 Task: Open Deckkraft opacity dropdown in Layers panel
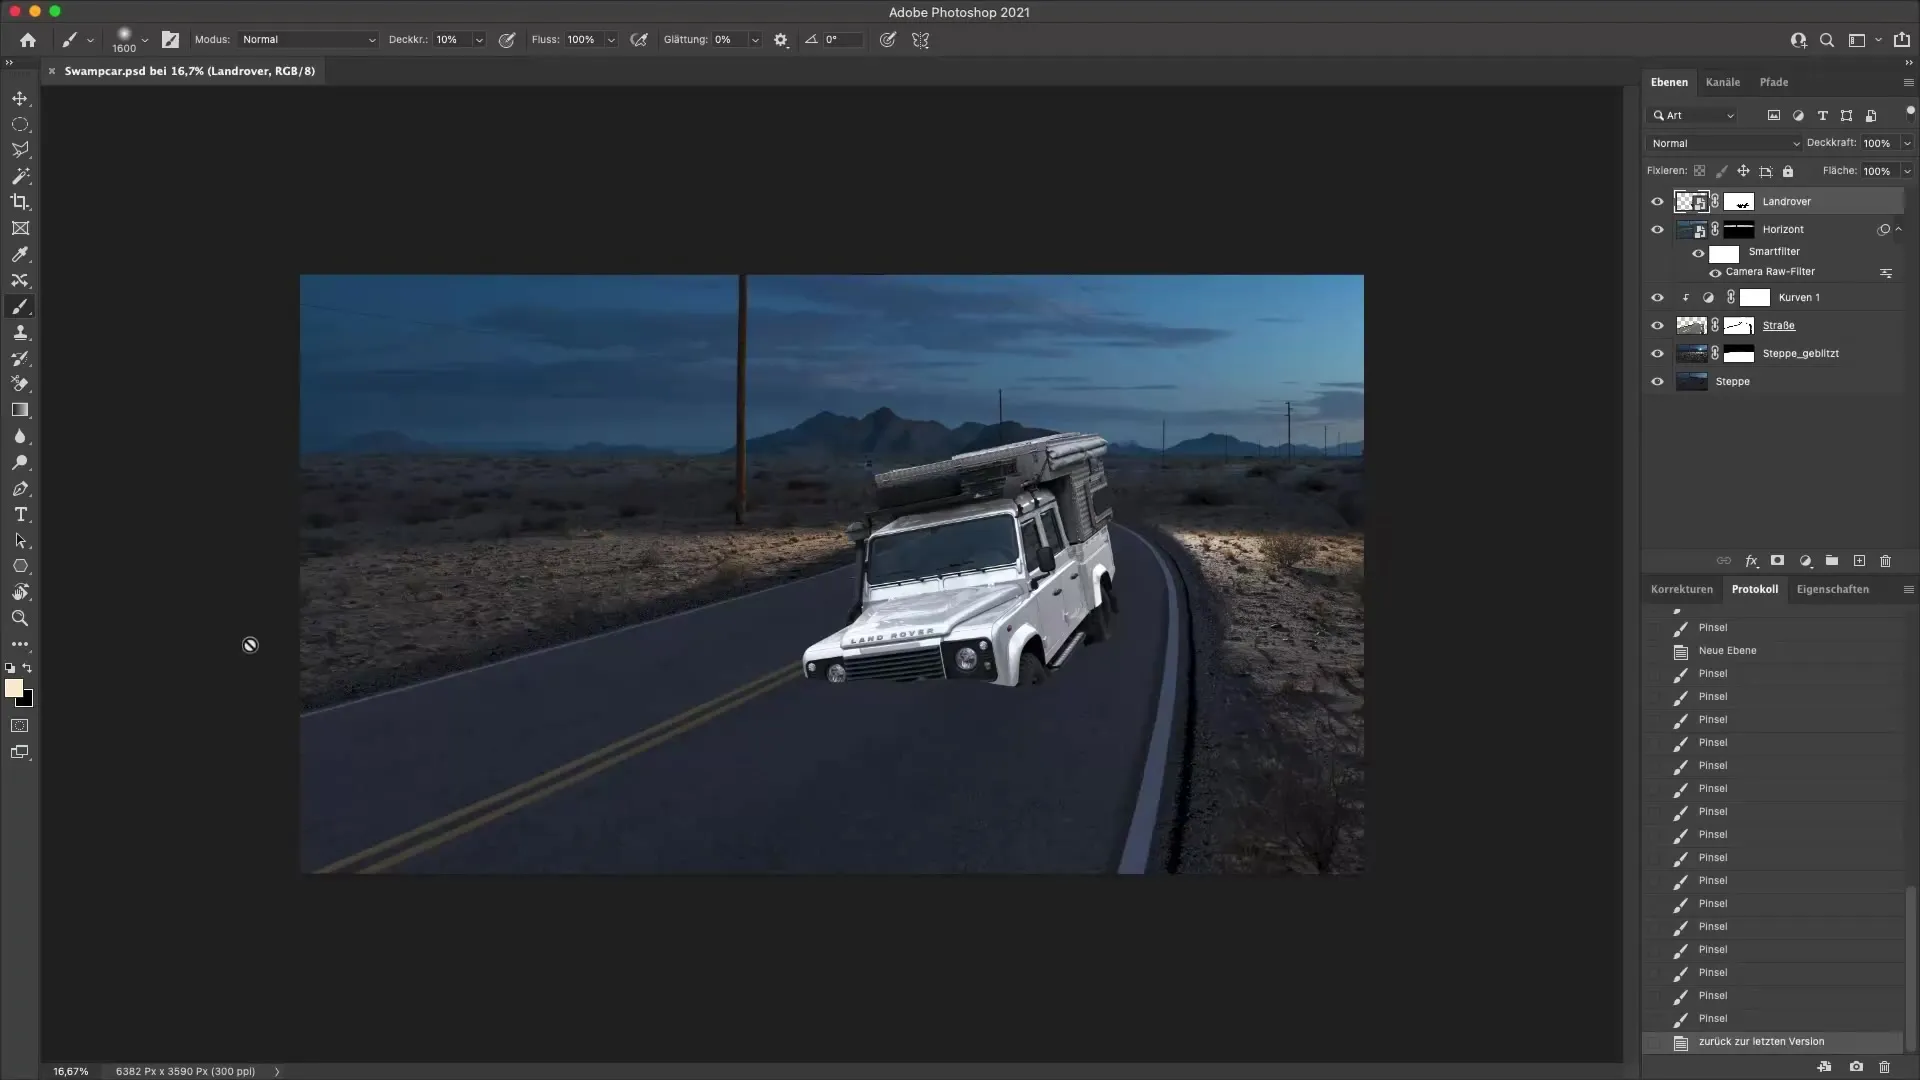[1907, 143]
